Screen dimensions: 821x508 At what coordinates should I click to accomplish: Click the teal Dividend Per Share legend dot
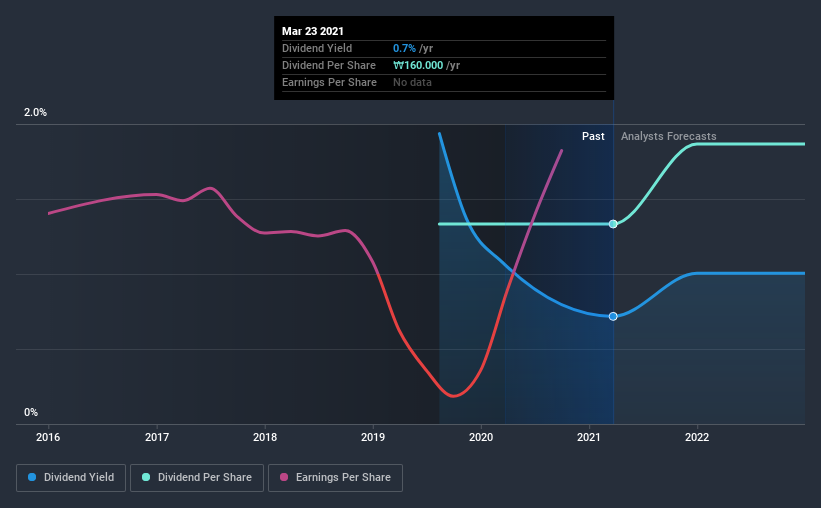click(x=146, y=477)
